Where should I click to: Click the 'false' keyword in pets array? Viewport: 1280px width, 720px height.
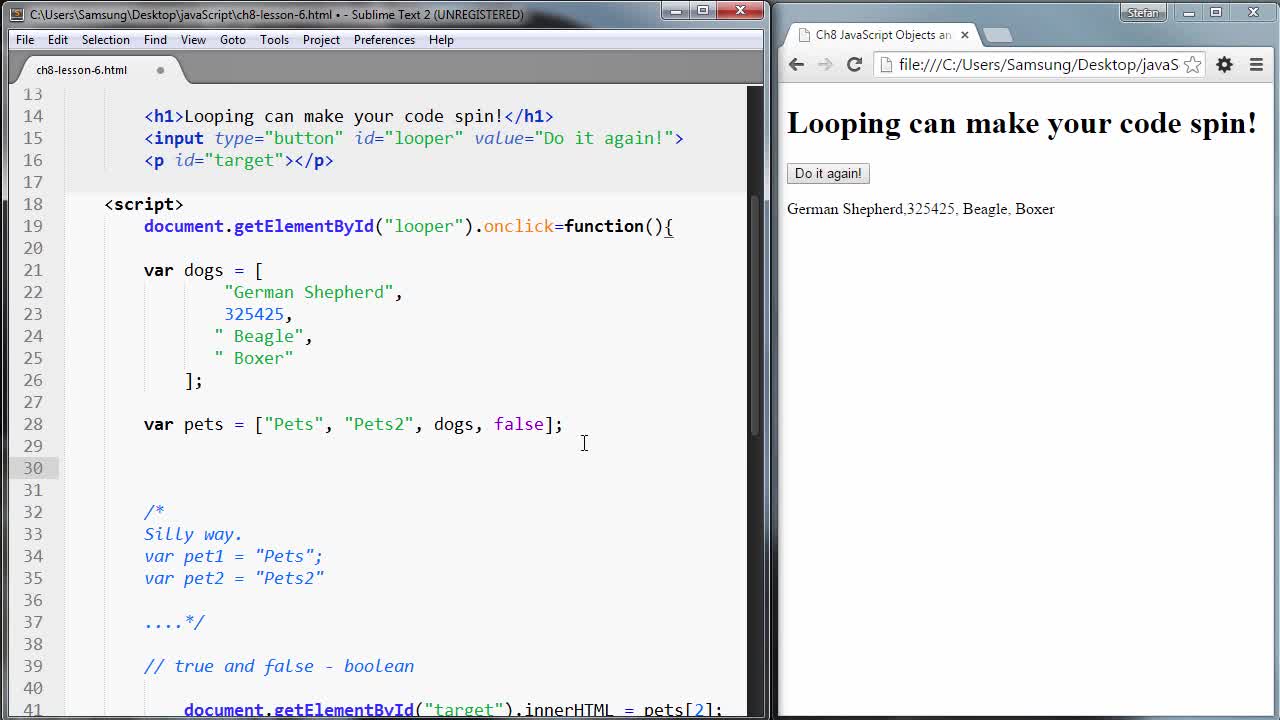[519, 424]
